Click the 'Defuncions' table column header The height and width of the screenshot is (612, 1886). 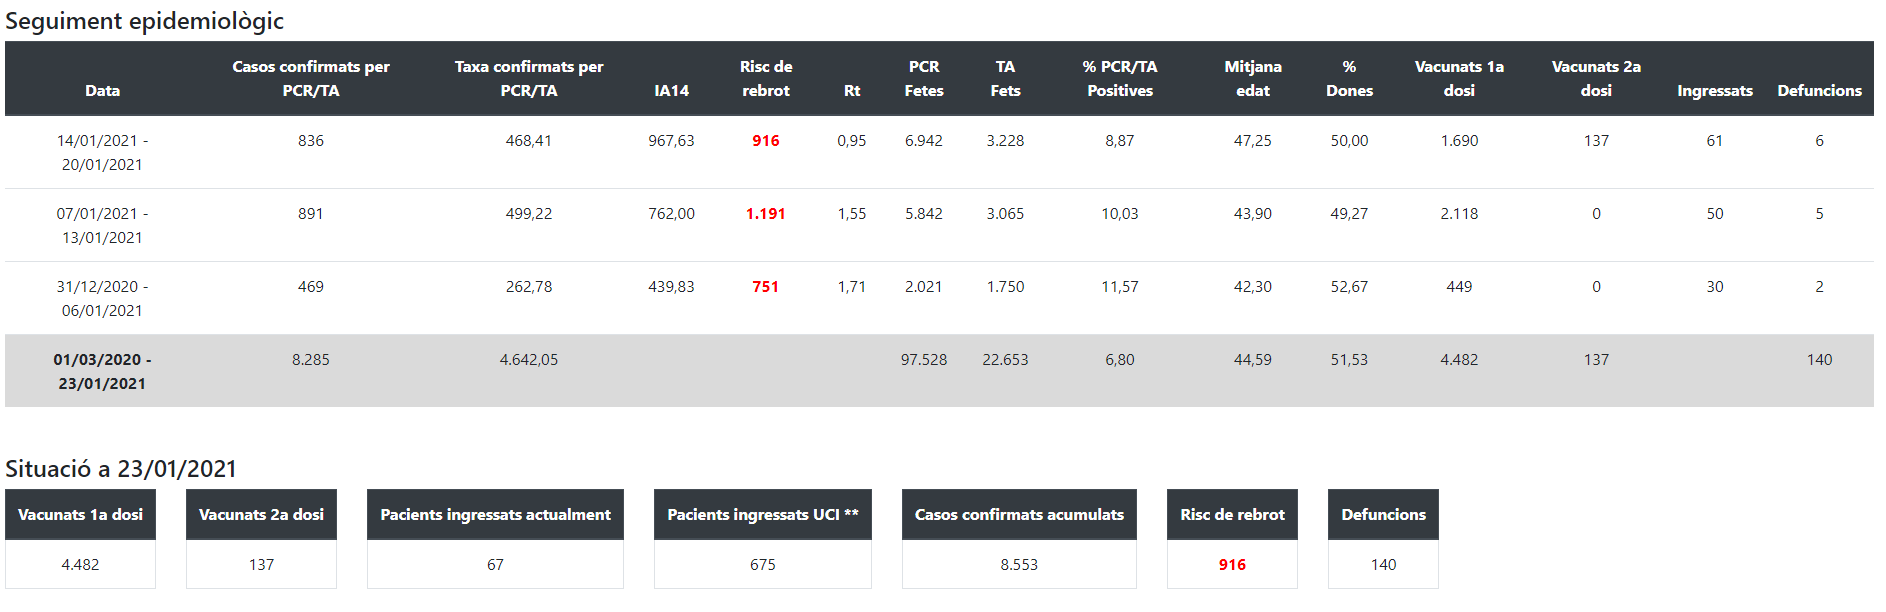[x=1819, y=90]
